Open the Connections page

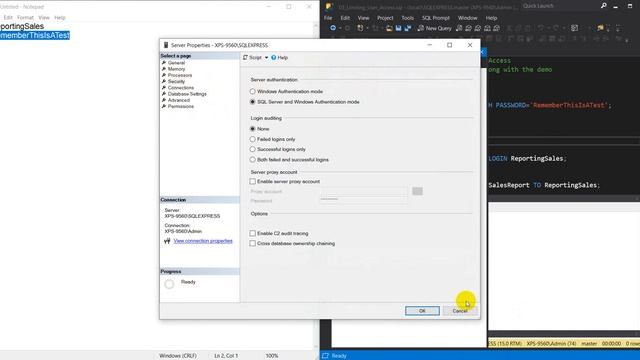point(180,88)
